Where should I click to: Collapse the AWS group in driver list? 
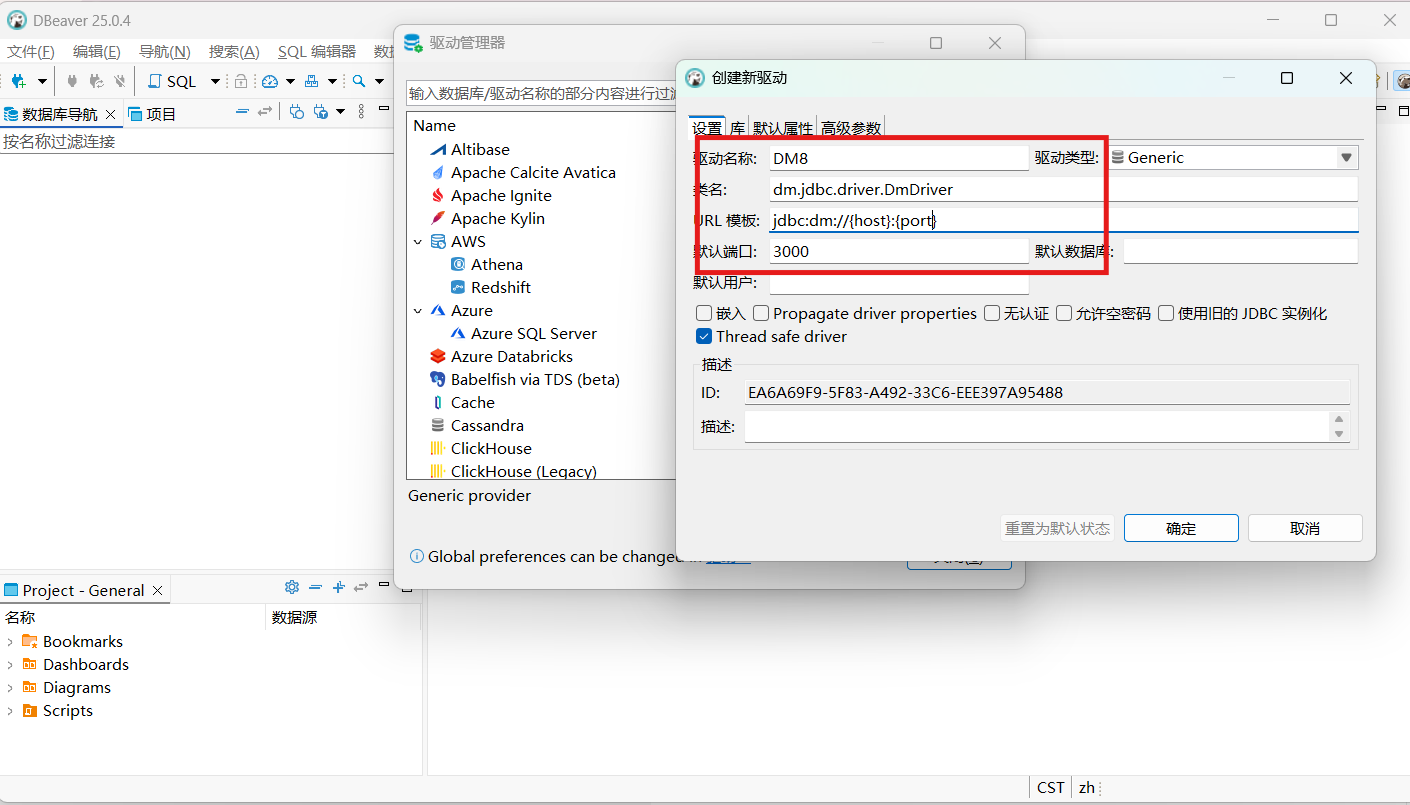418,241
